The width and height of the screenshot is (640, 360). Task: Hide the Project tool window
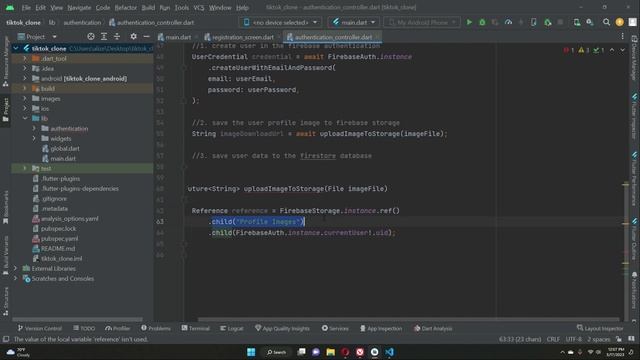tap(147, 37)
